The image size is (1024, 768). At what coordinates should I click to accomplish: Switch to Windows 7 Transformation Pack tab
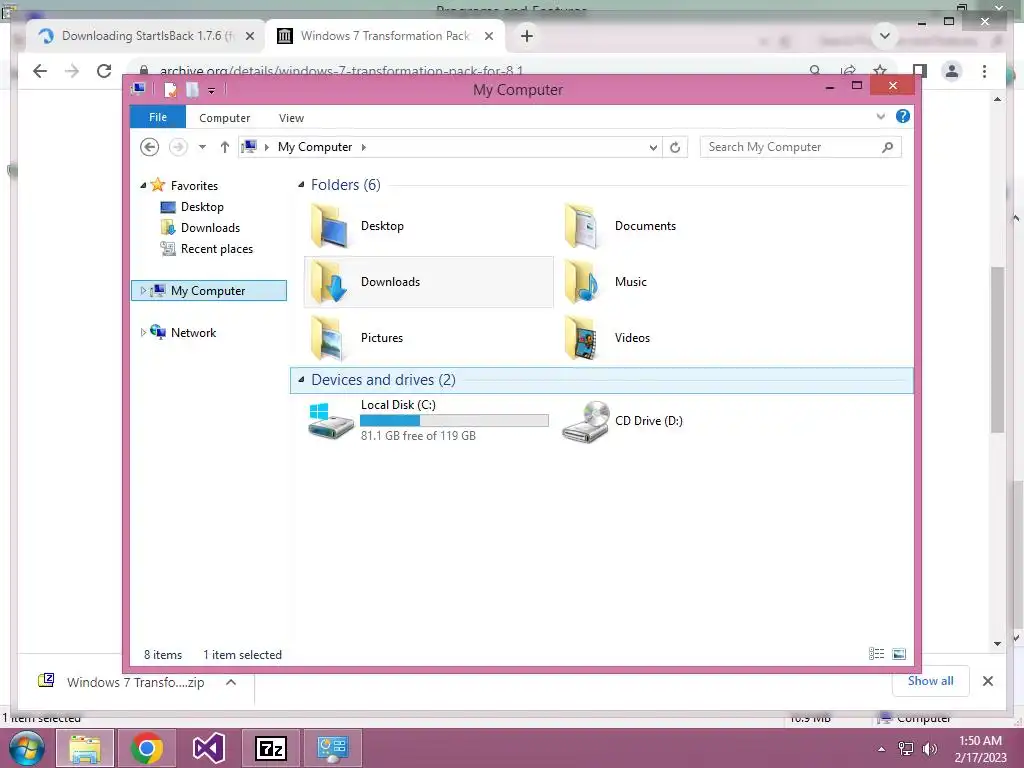[x=385, y=36]
